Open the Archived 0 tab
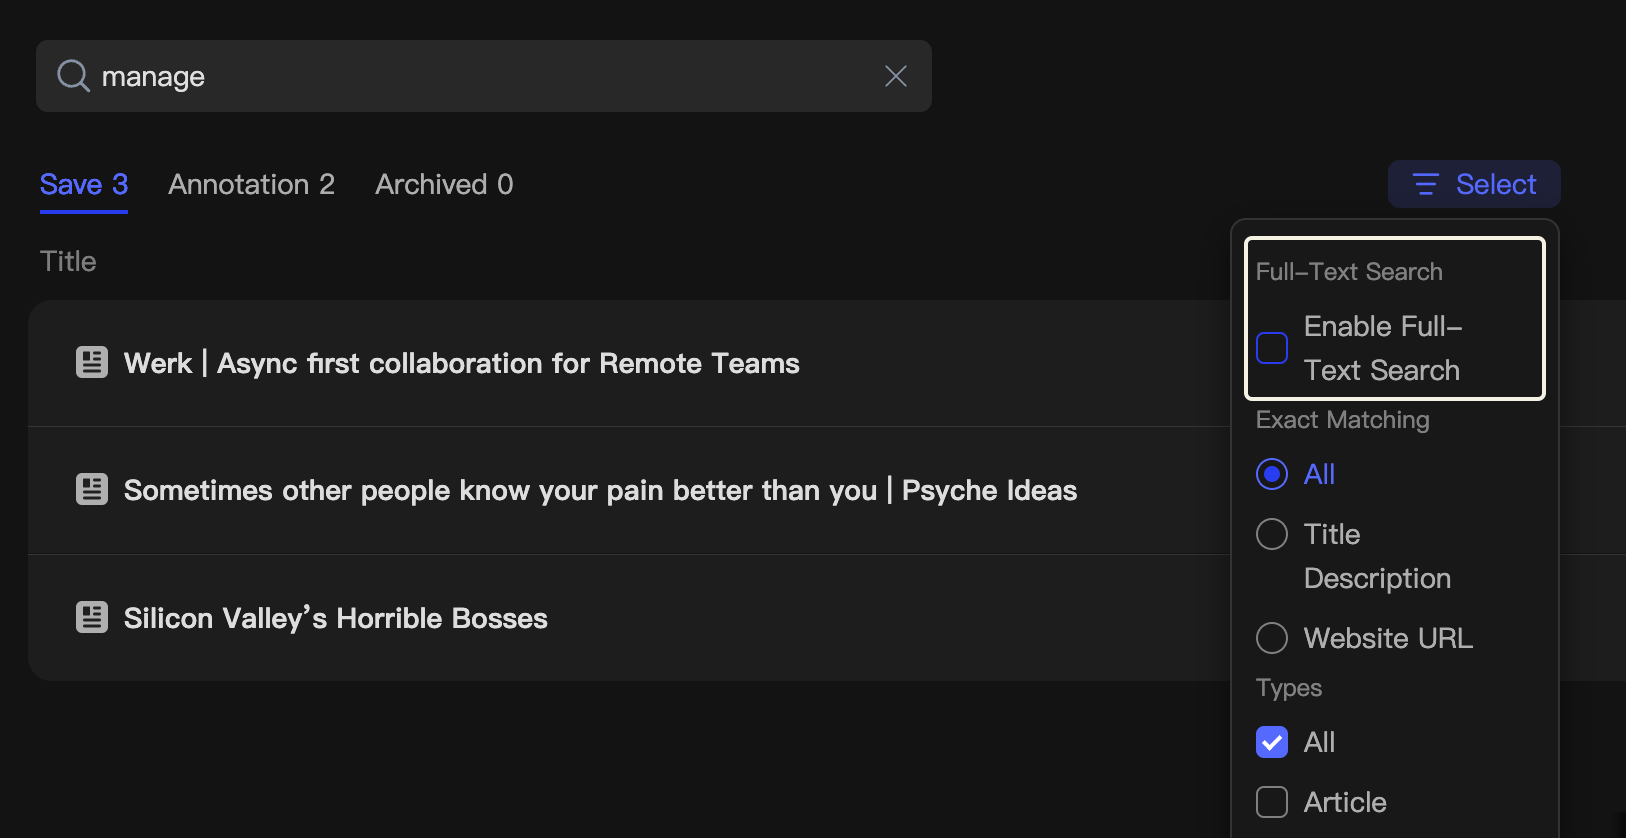Screen dimensions: 1626x838 [444, 184]
